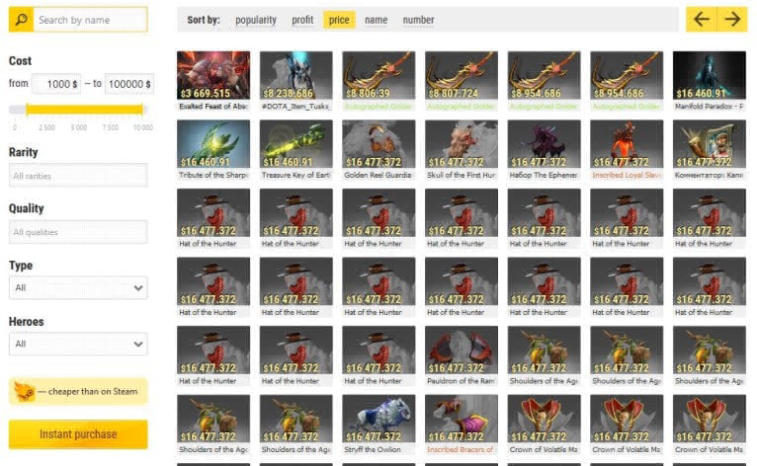Screen dimensions: 757x466
Task: Sort items by popularity
Action: [x=255, y=20]
